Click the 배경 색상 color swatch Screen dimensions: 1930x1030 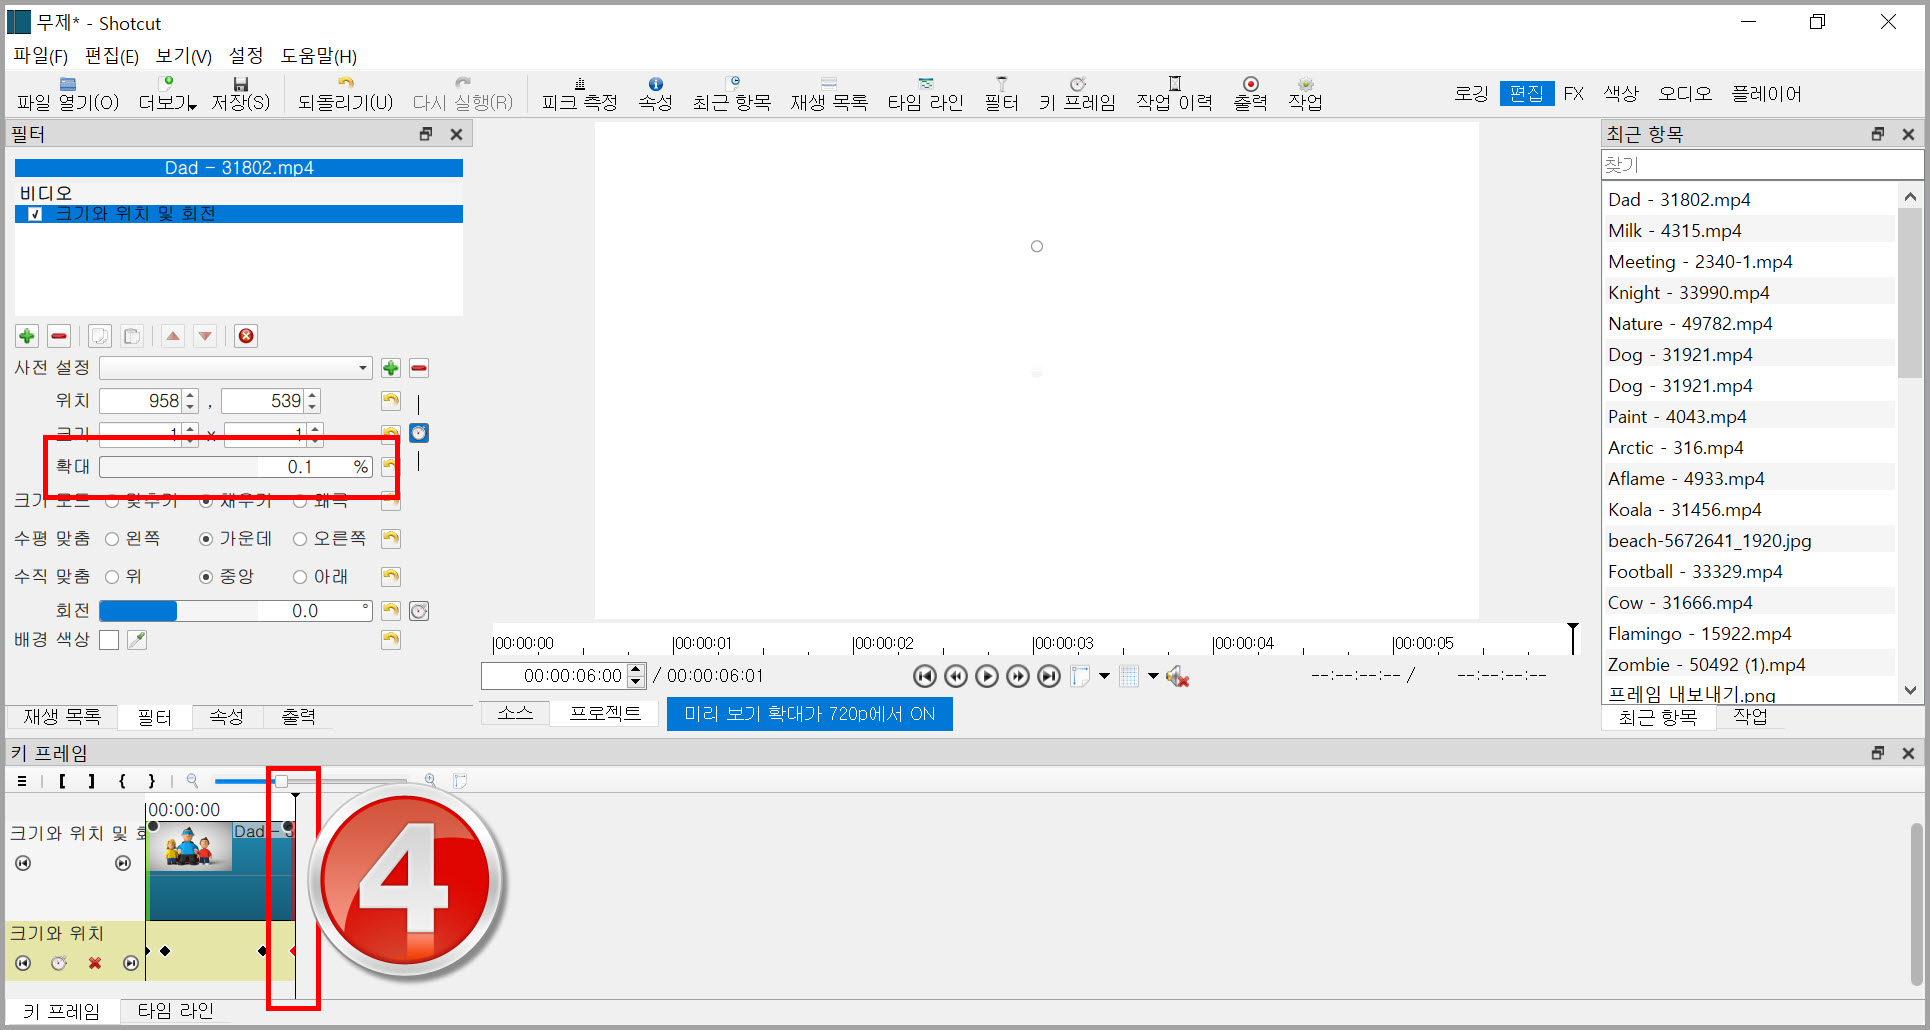(109, 640)
